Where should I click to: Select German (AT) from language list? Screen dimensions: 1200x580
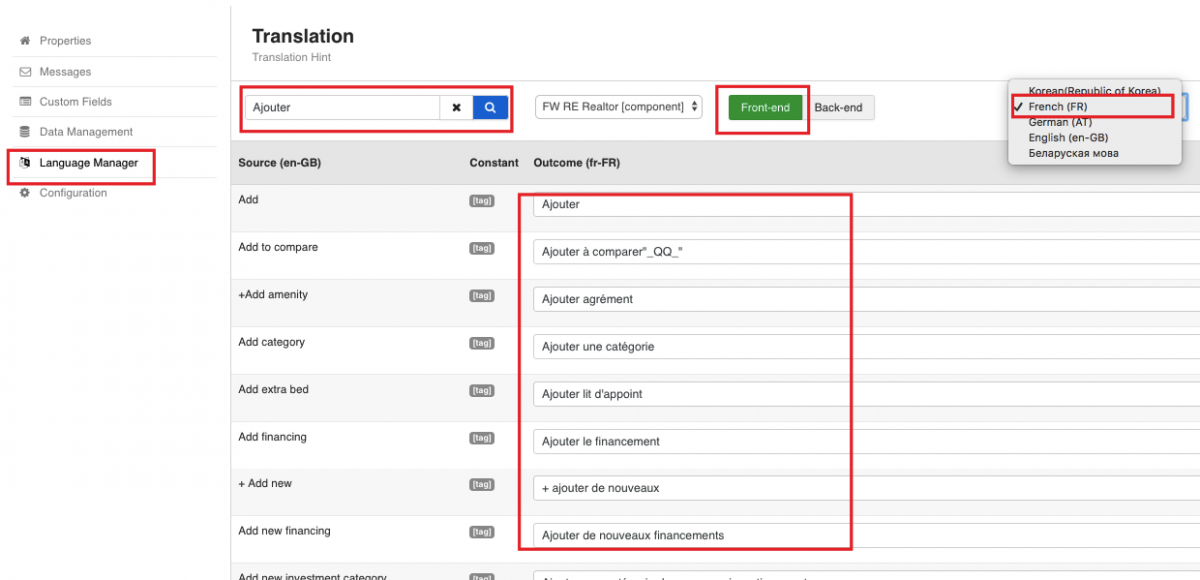coord(1060,122)
